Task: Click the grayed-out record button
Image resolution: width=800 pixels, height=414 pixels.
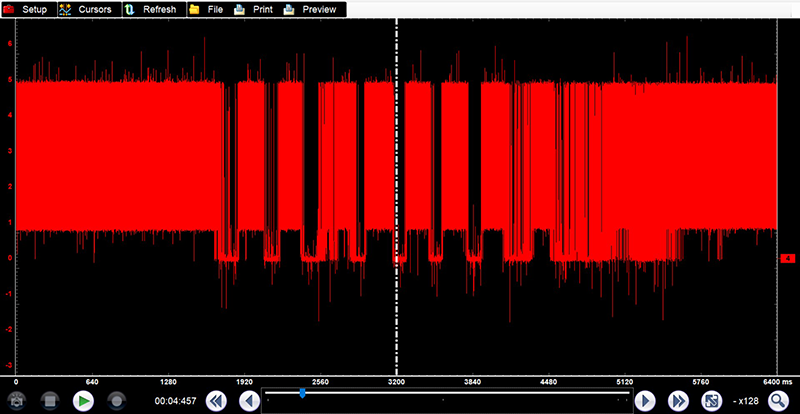Action: [x=117, y=400]
